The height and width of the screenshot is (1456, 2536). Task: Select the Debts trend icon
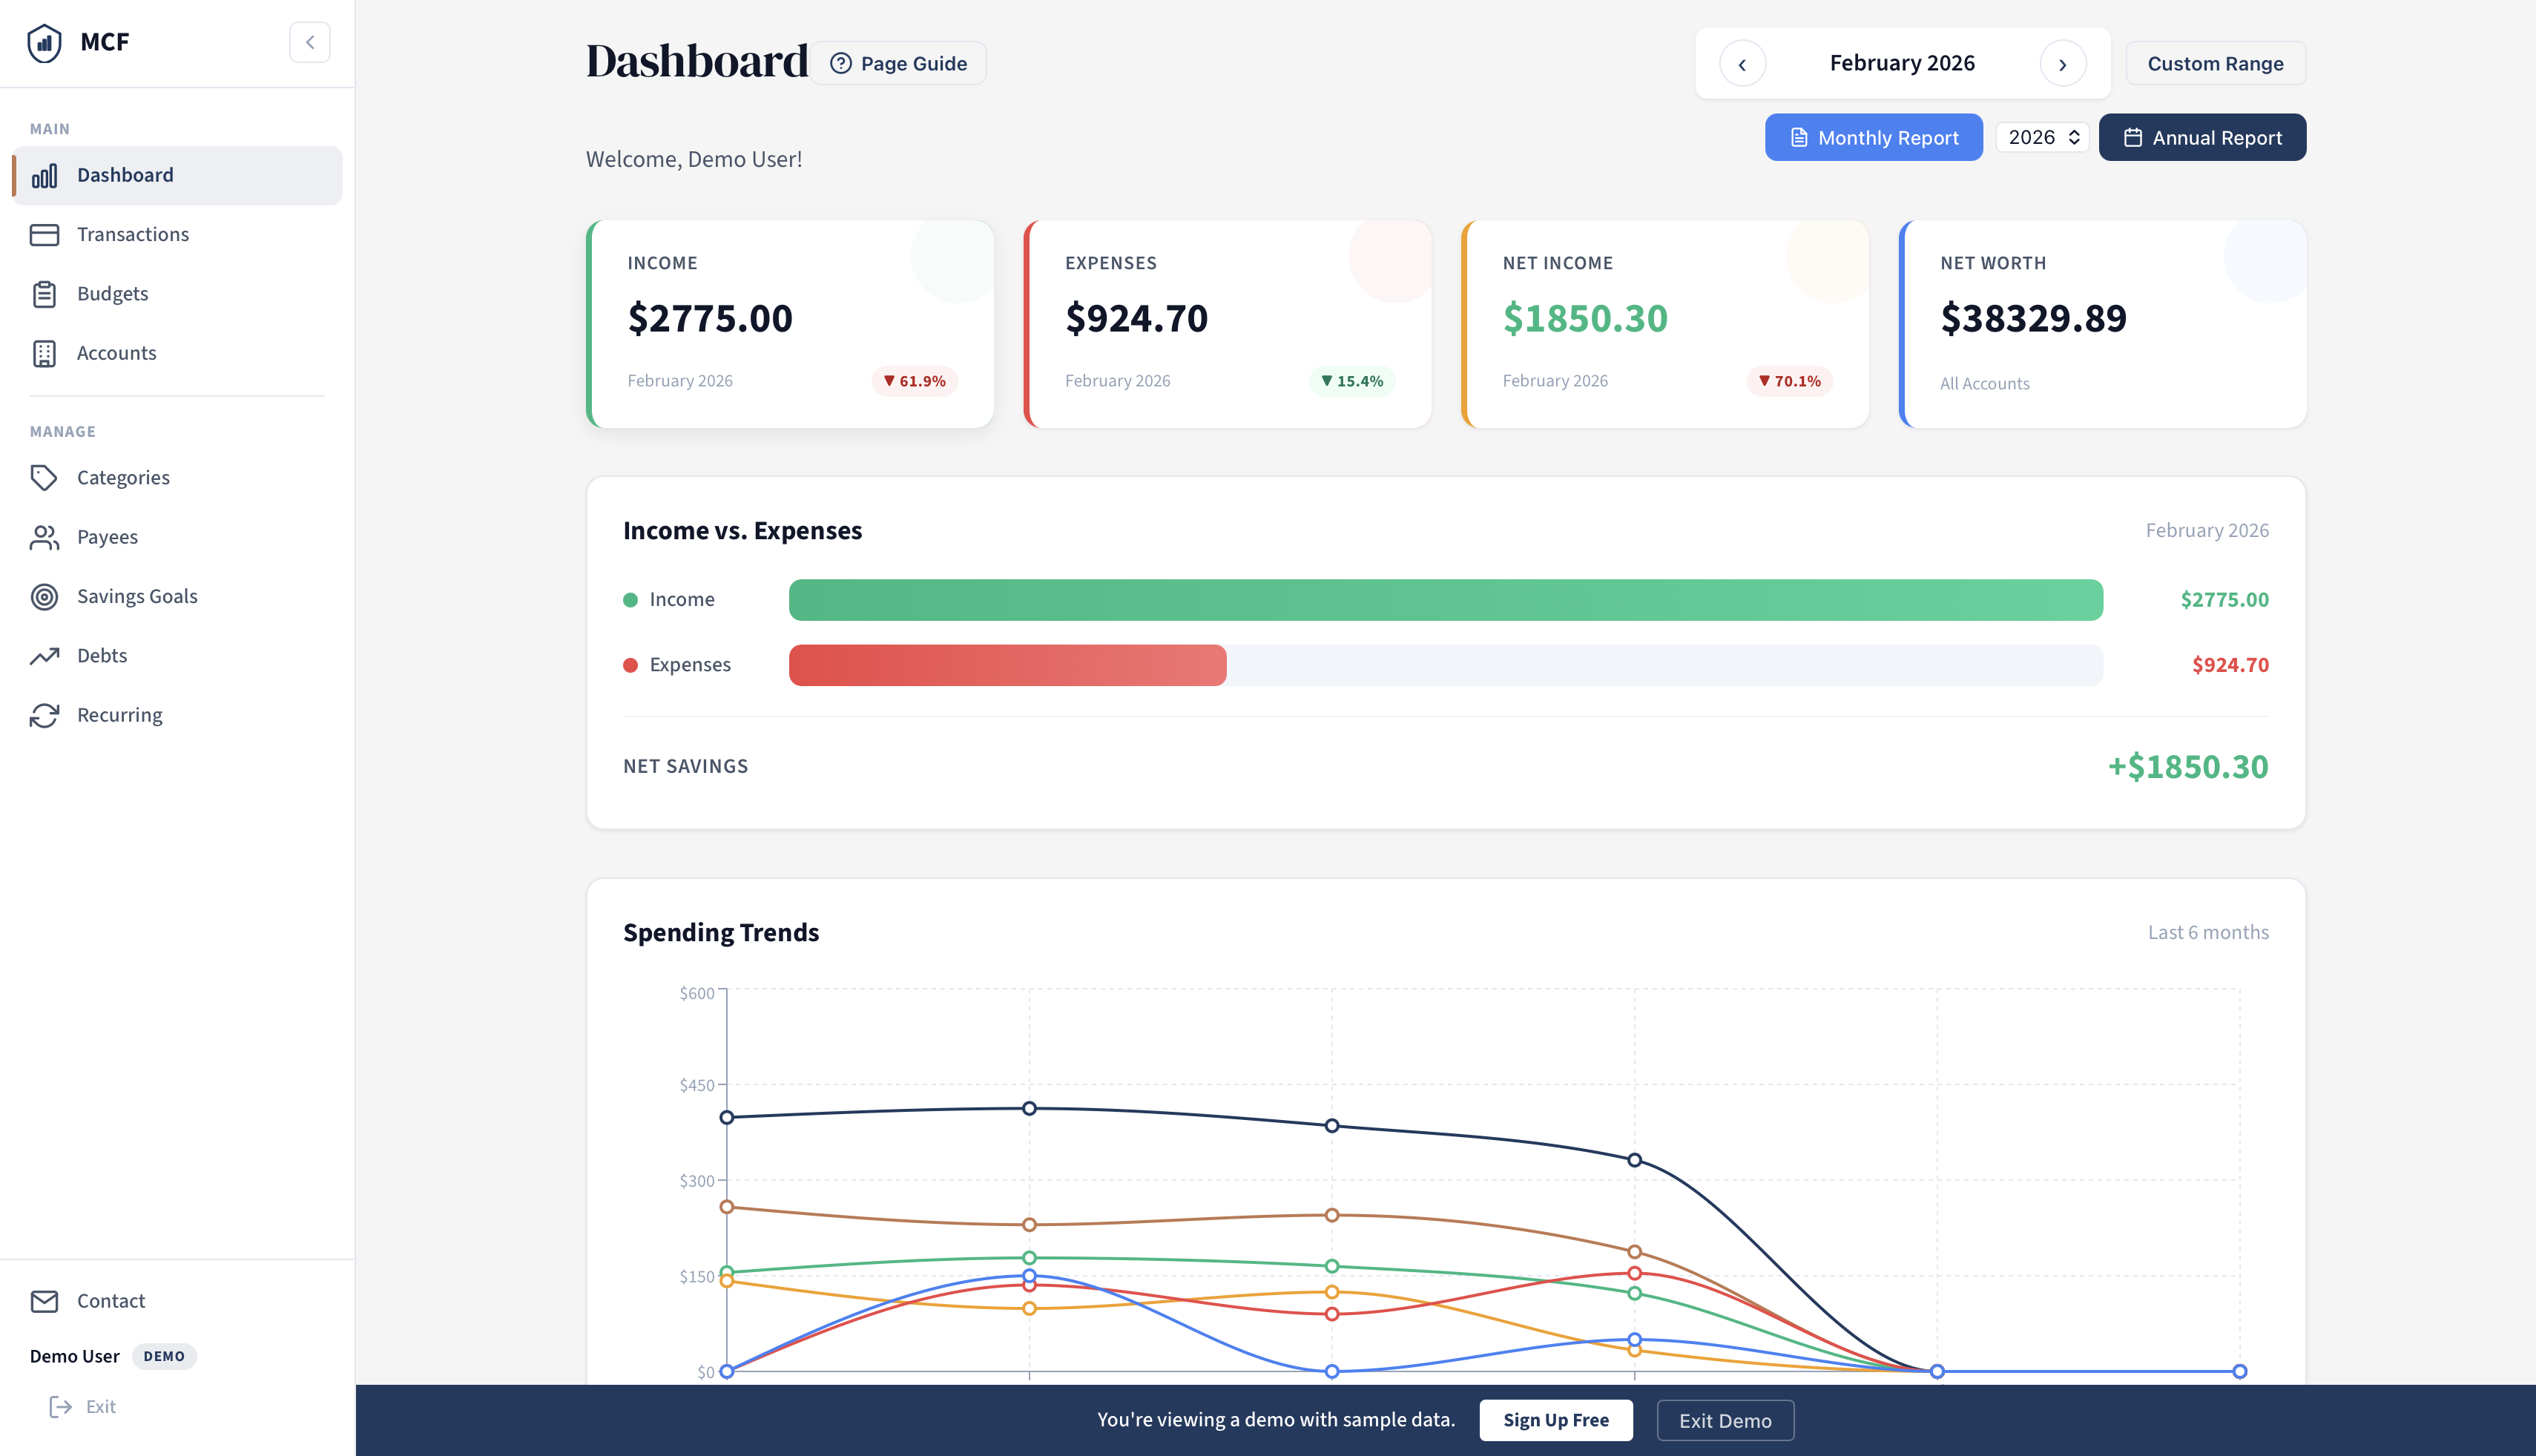(x=45, y=655)
